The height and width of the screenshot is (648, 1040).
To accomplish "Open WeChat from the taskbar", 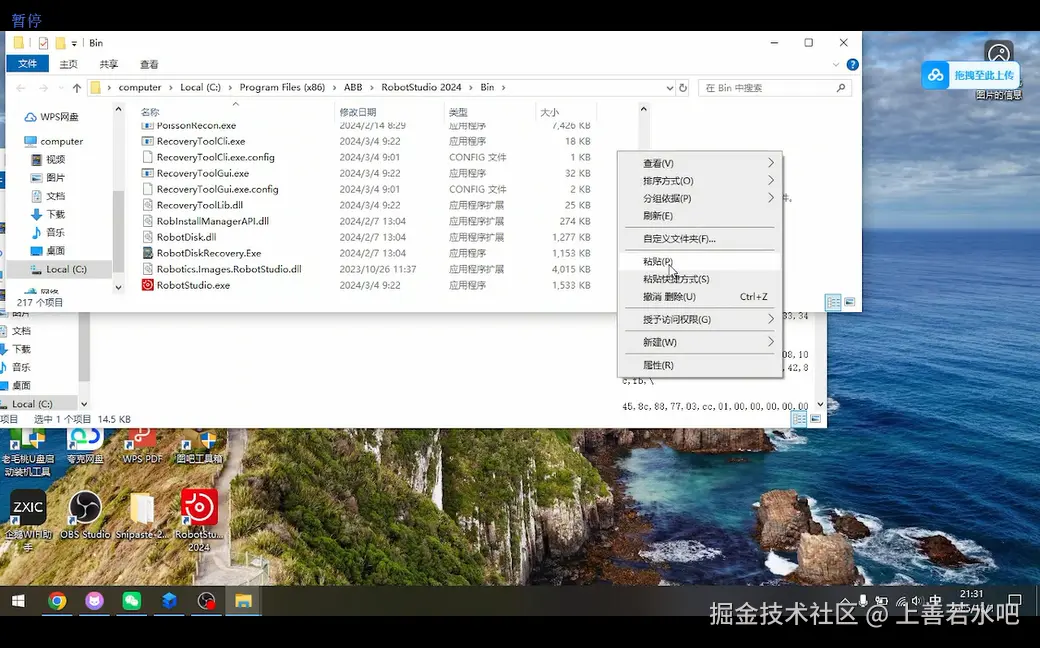I will click(131, 601).
